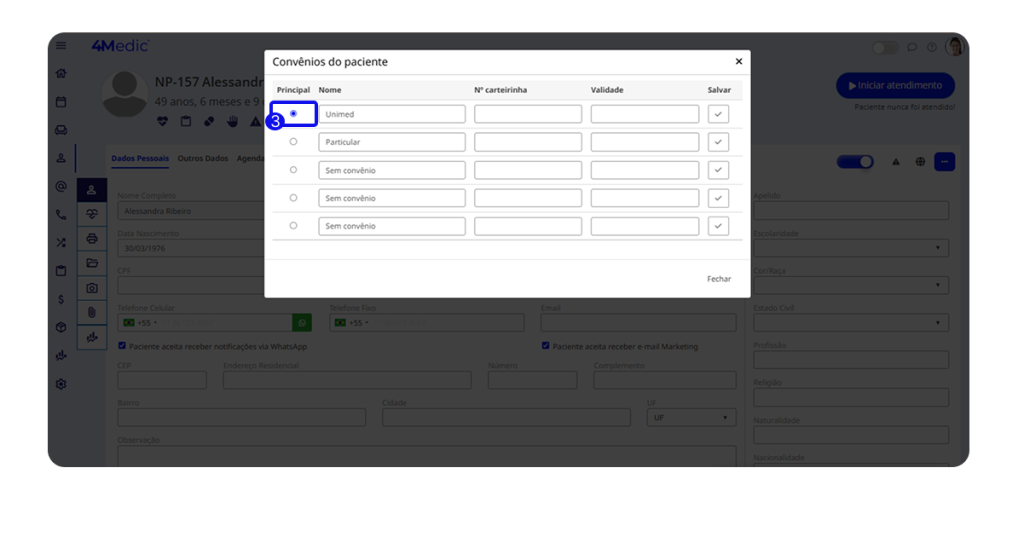The image size is (1024, 537).
Task: Select Unimed as the principal convênio
Action: click(x=293, y=114)
